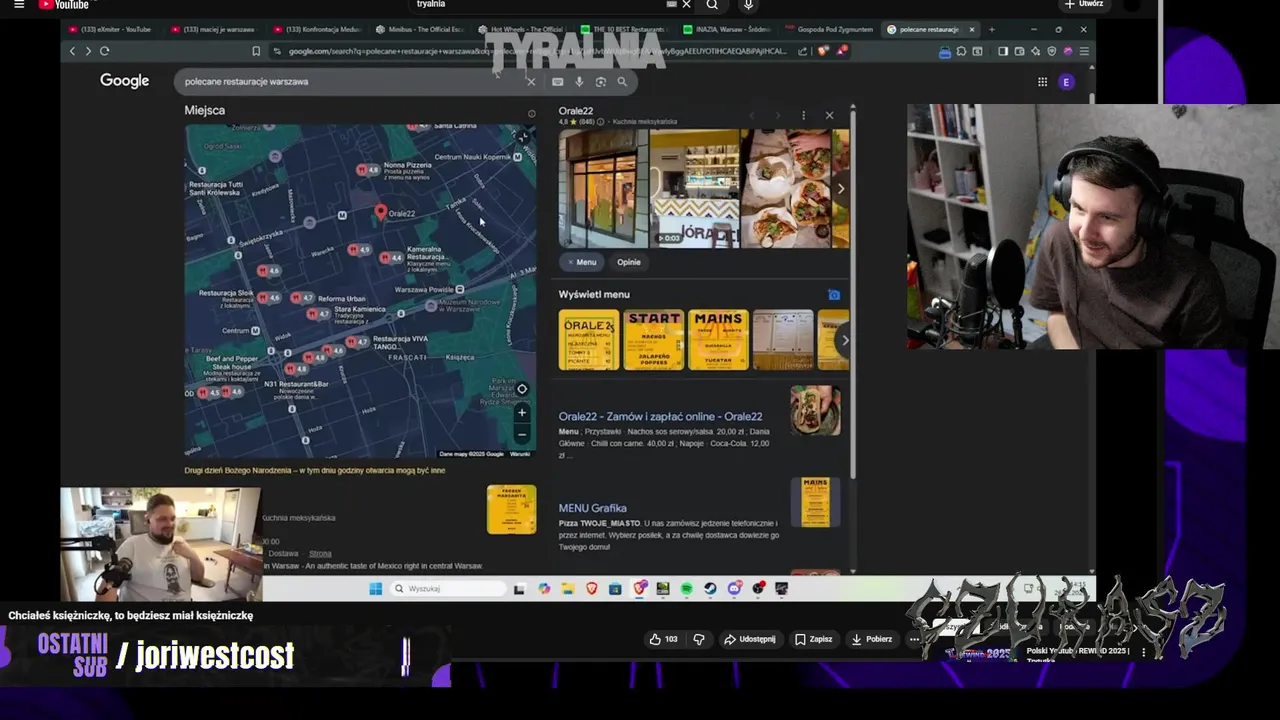Click the add photo camera icon

pyautogui.click(x=834, y=295)
